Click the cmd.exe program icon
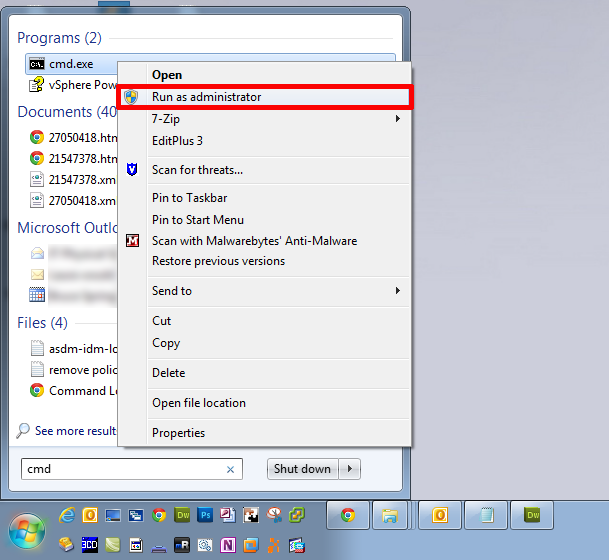 pyautogui.click(x=37, y=64)
